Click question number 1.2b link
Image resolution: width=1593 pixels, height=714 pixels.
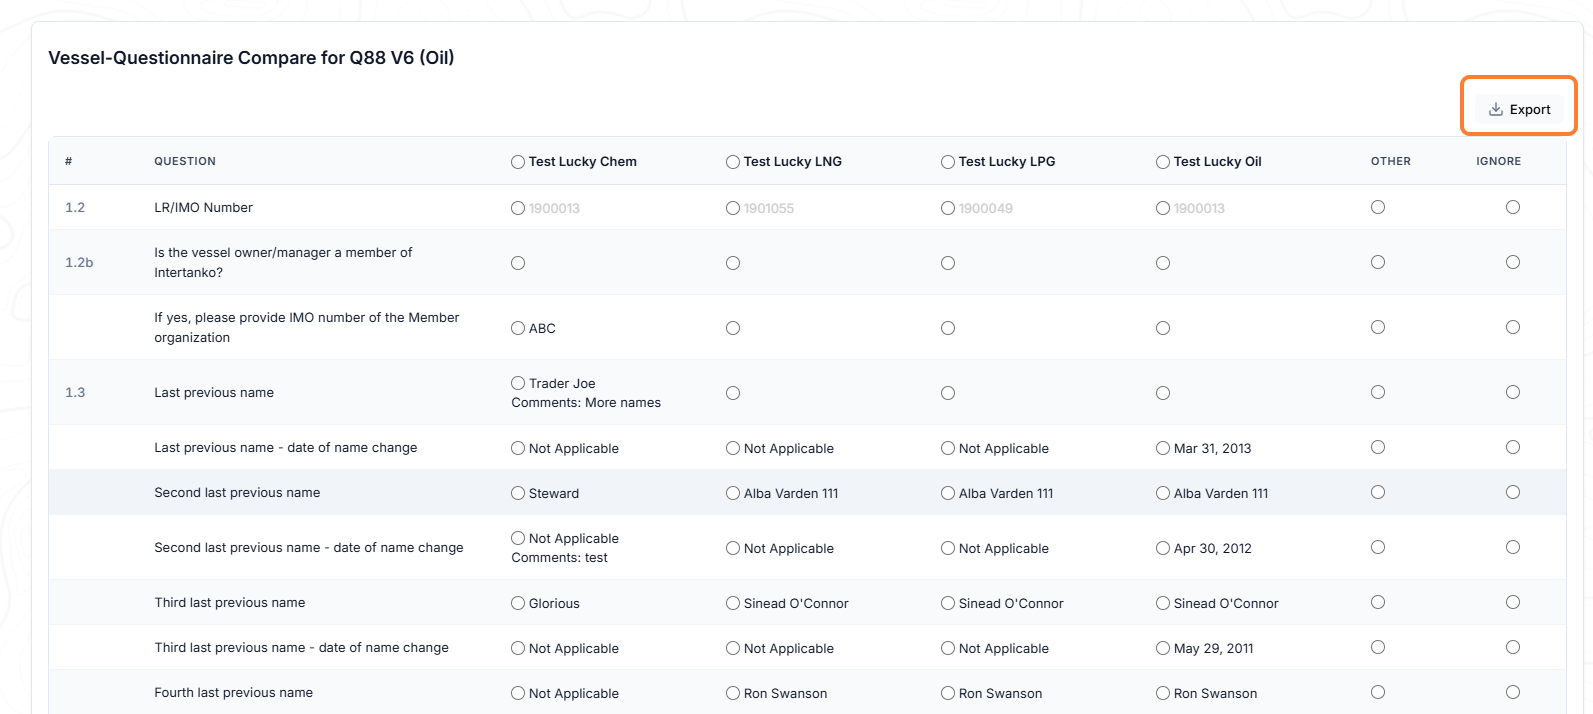pos(79,263)
